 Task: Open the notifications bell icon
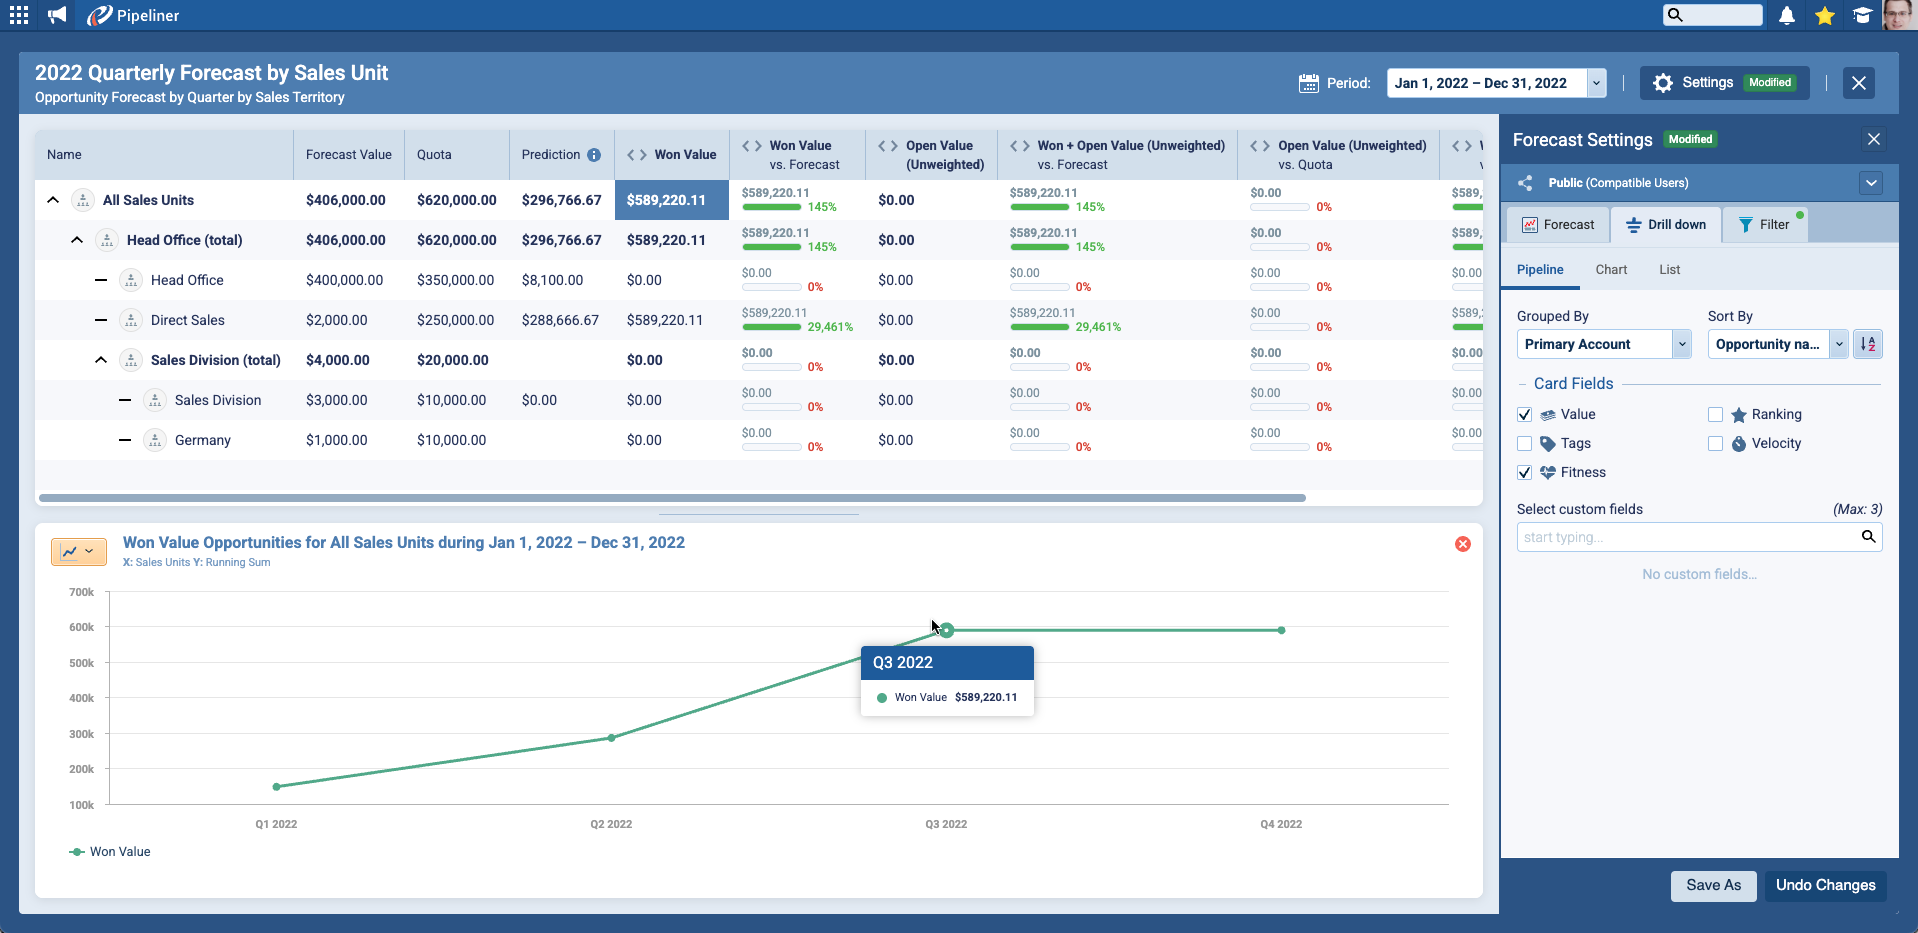[x=1787, y=15]
